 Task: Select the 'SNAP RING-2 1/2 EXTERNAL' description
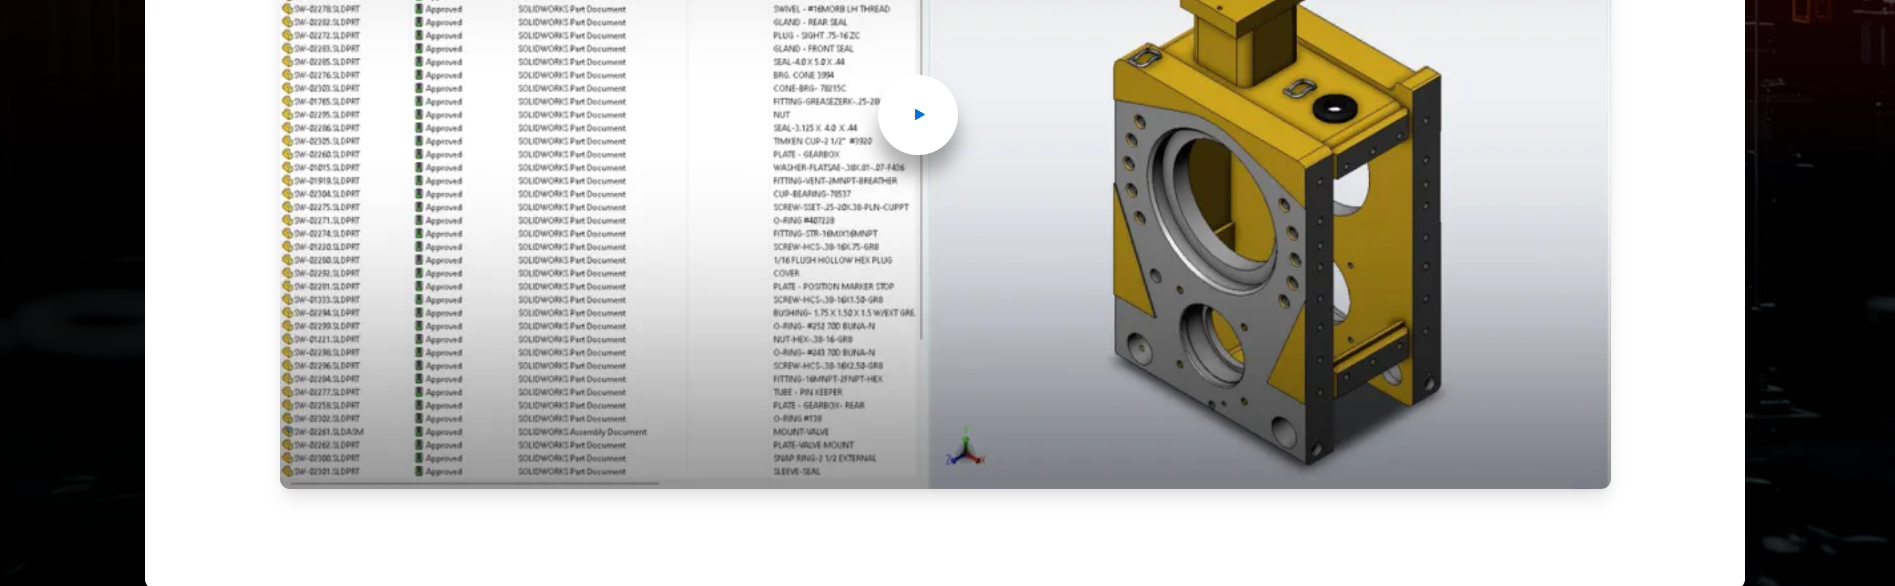click(824, 458)
